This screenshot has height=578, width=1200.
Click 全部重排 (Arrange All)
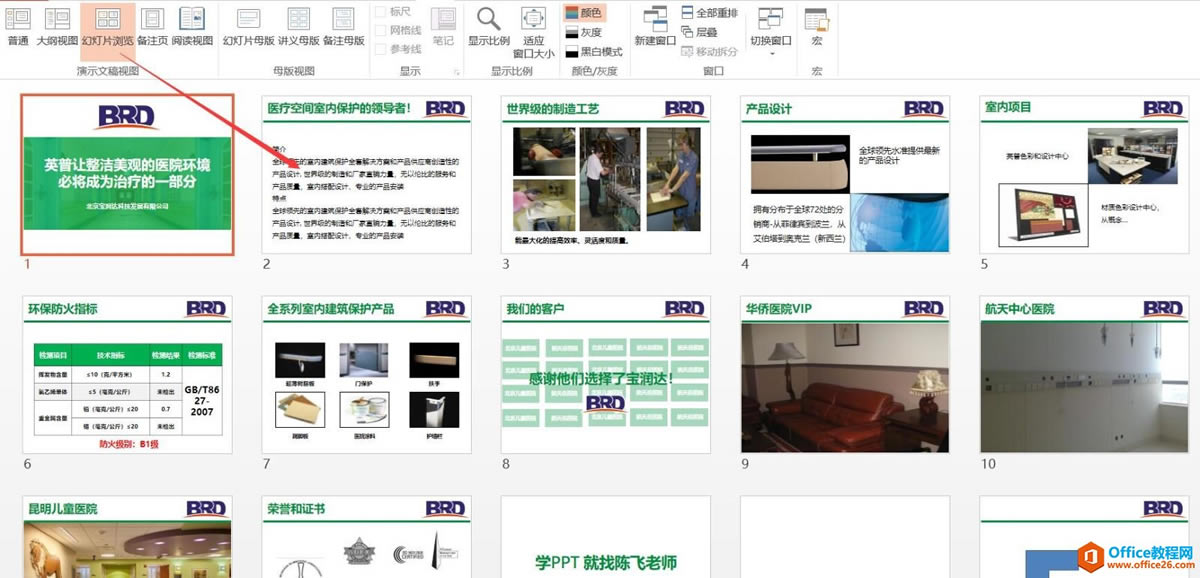click(x=713, y=11)
